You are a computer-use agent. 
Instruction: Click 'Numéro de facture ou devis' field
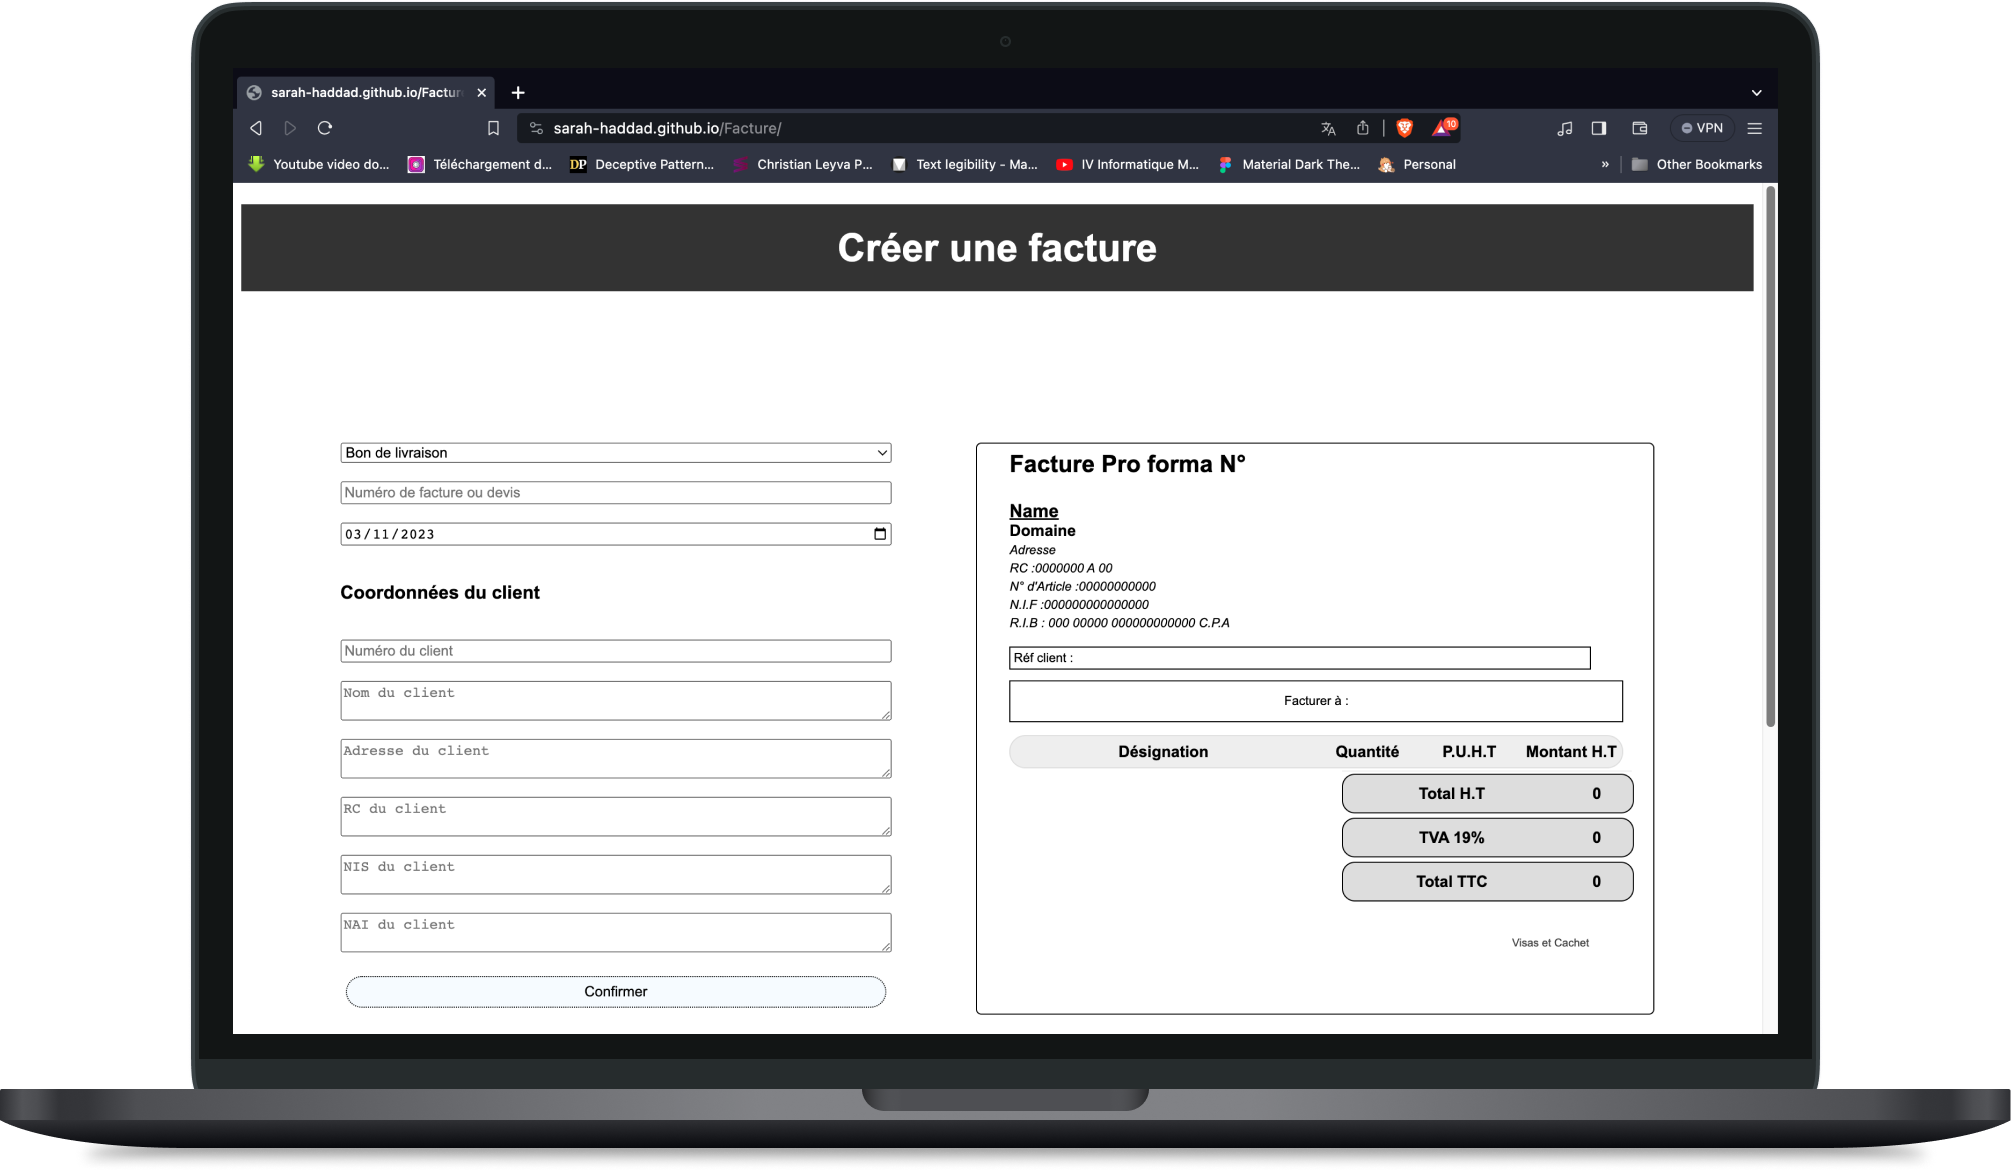pos(616,493)
